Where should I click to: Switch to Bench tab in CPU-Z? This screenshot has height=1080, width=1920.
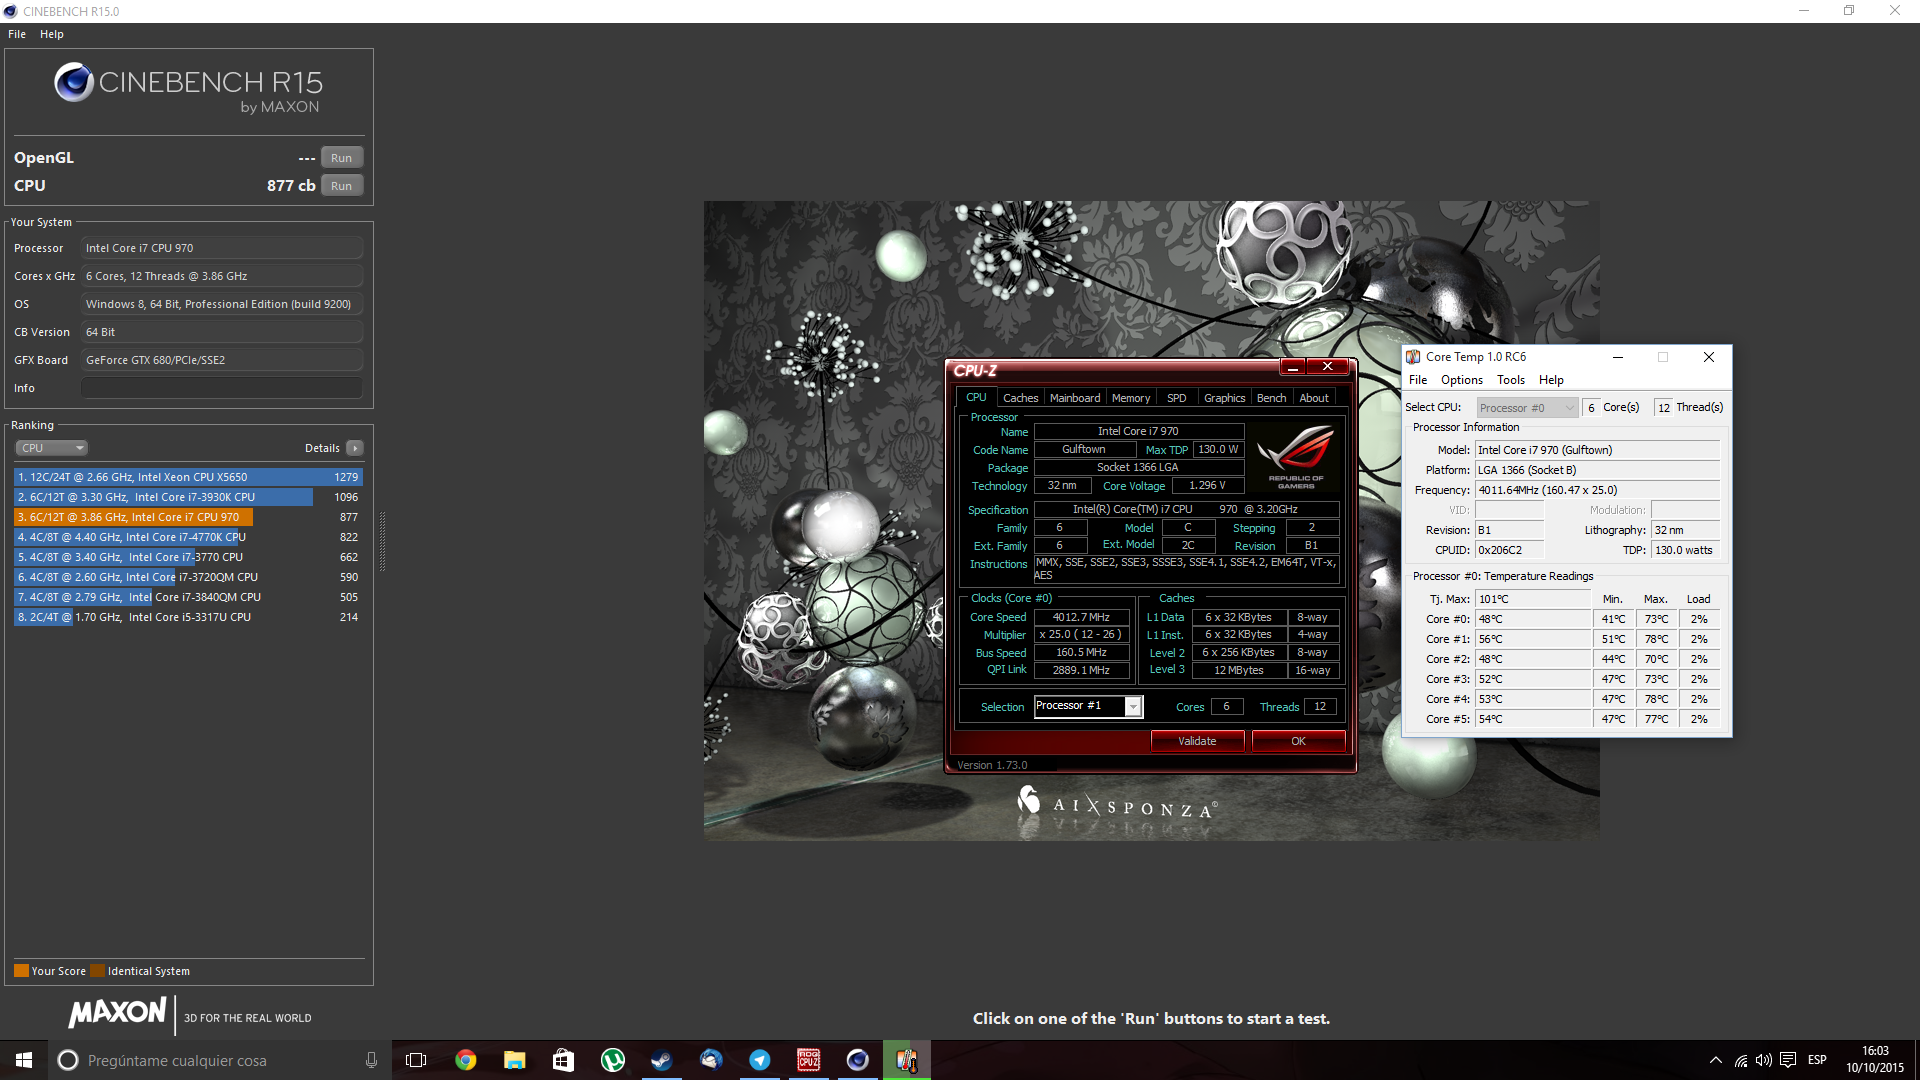point(1272,398)
